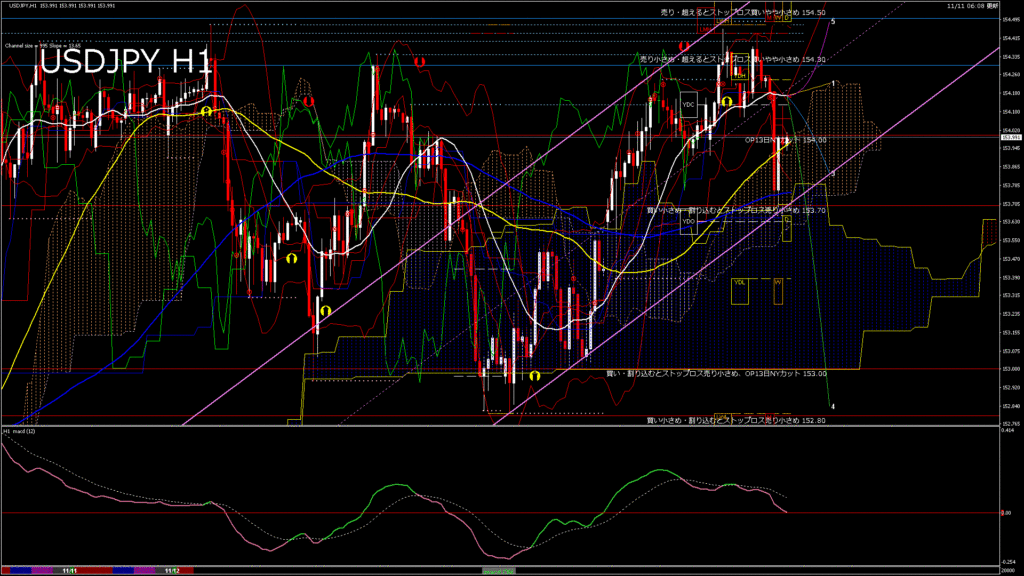
Task: Click the YDO box near the 153.70 line
Action: pos(689,221)
